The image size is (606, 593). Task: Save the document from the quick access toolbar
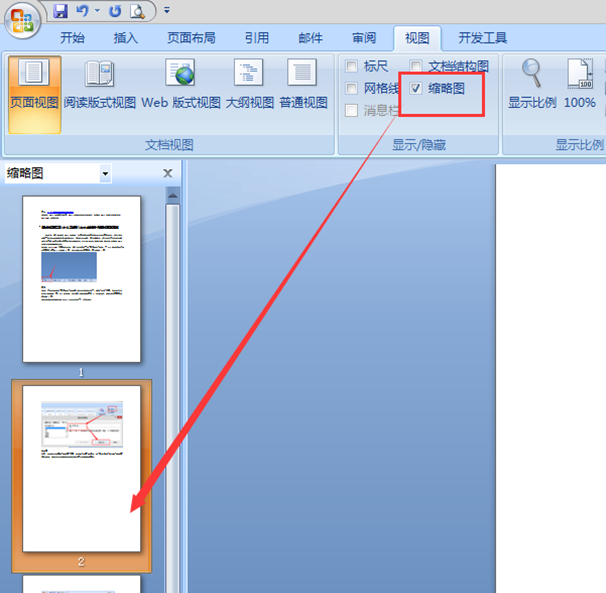click(60, 11)
